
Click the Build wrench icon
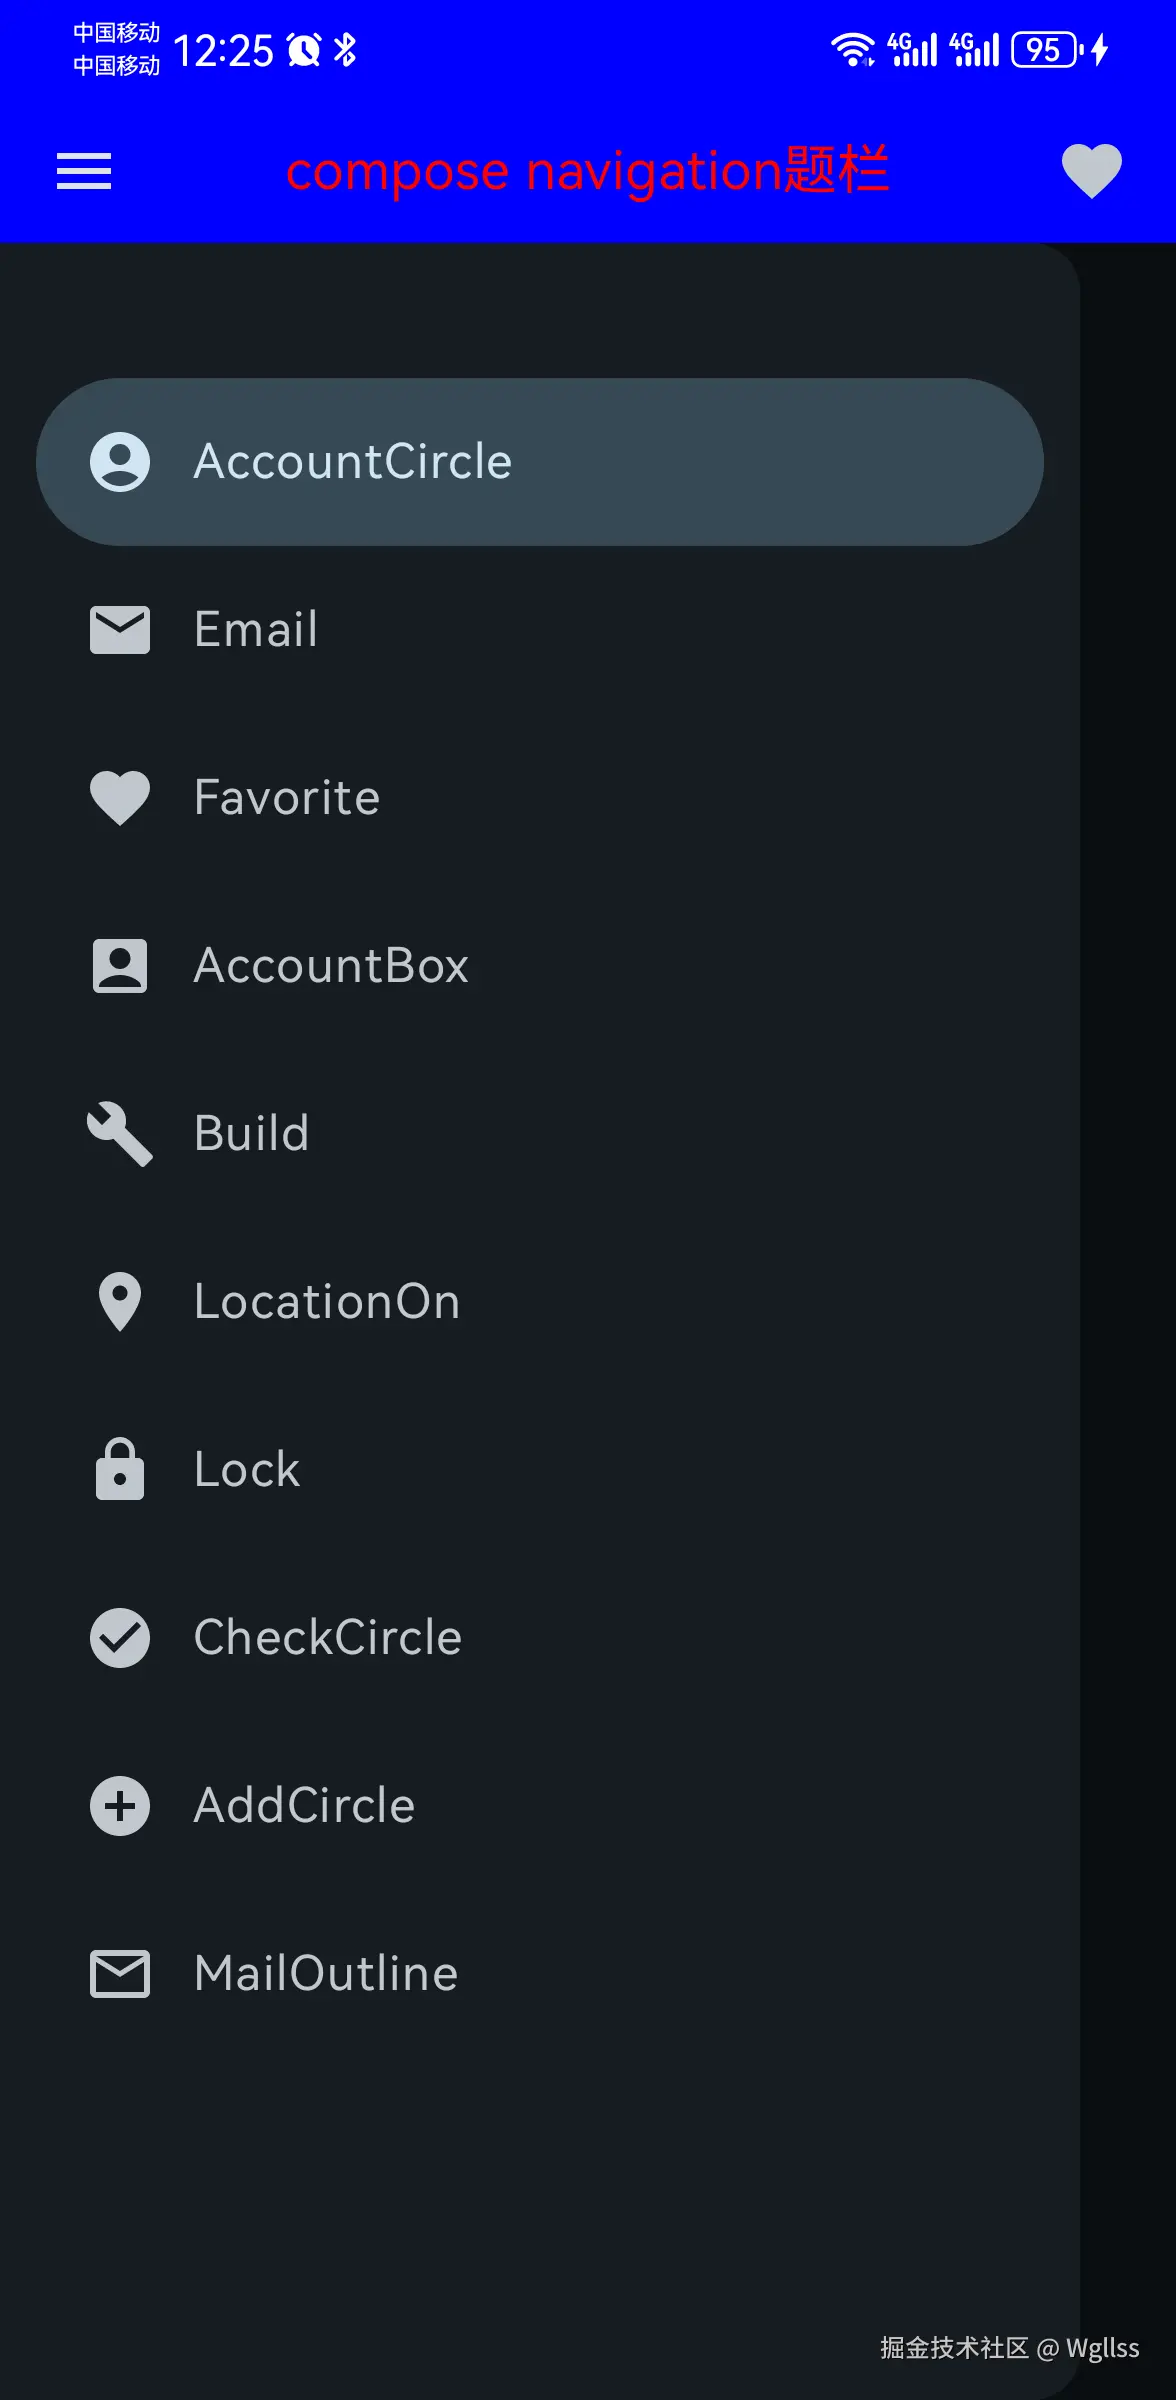click(120, 1134)
